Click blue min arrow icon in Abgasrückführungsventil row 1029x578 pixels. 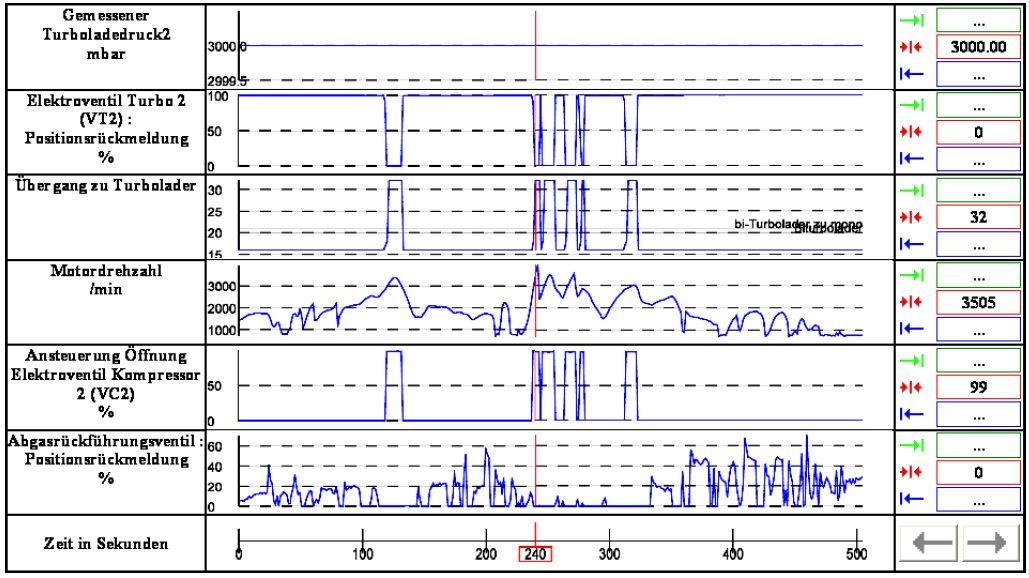pyautogui.click(x=912, y=499)
